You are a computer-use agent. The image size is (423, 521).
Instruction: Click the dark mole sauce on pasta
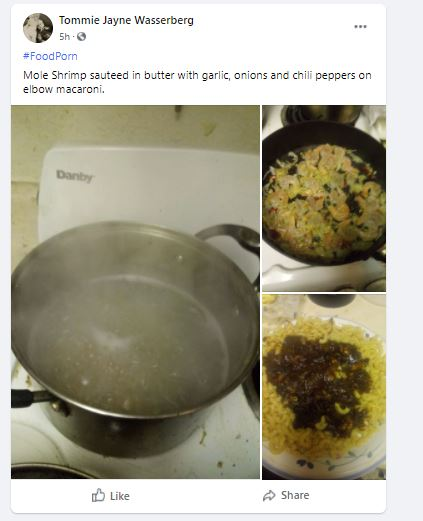point(318,382)
